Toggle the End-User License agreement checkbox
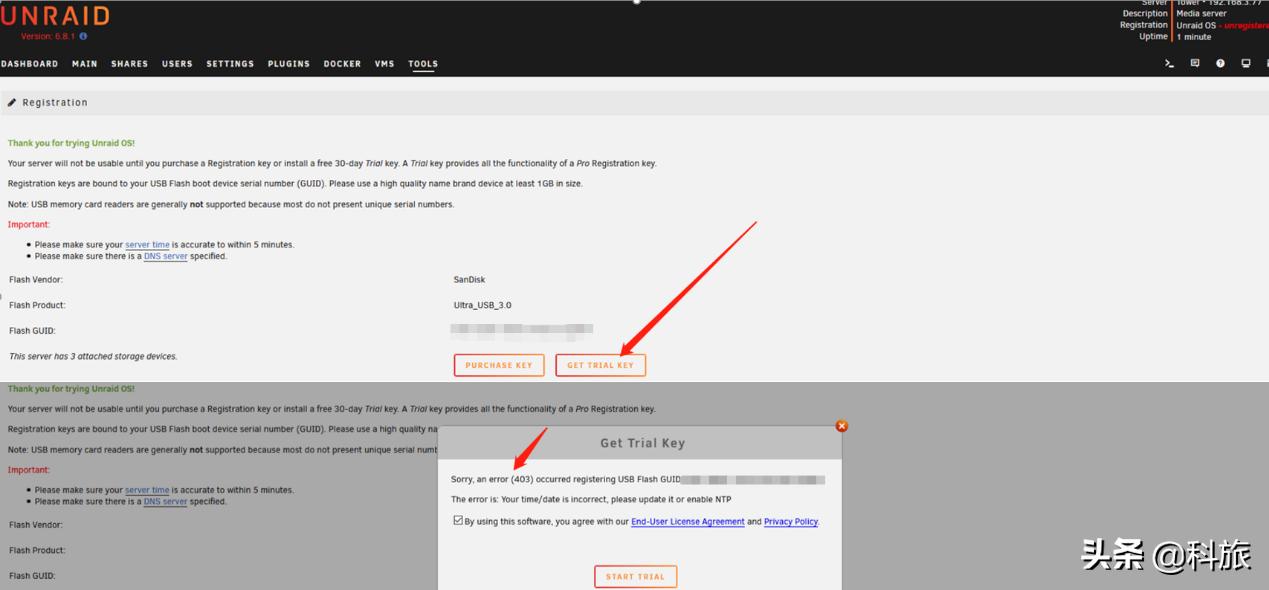The height and width of the screenshot is (590, 1269). [x=457, y=521]
